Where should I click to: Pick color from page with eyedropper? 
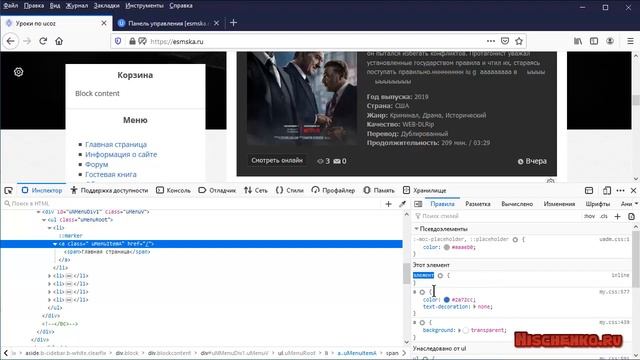point(402,204)
